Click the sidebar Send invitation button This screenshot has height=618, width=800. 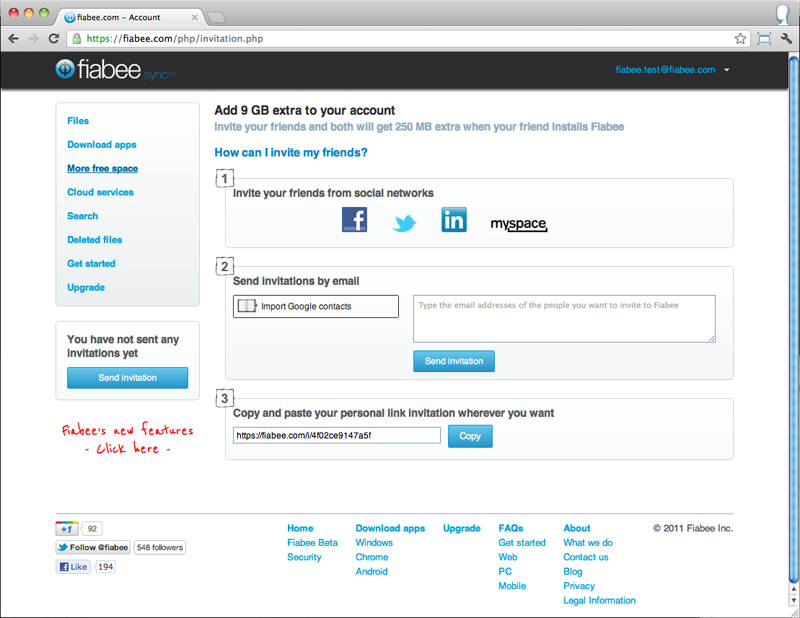[128, 378]
